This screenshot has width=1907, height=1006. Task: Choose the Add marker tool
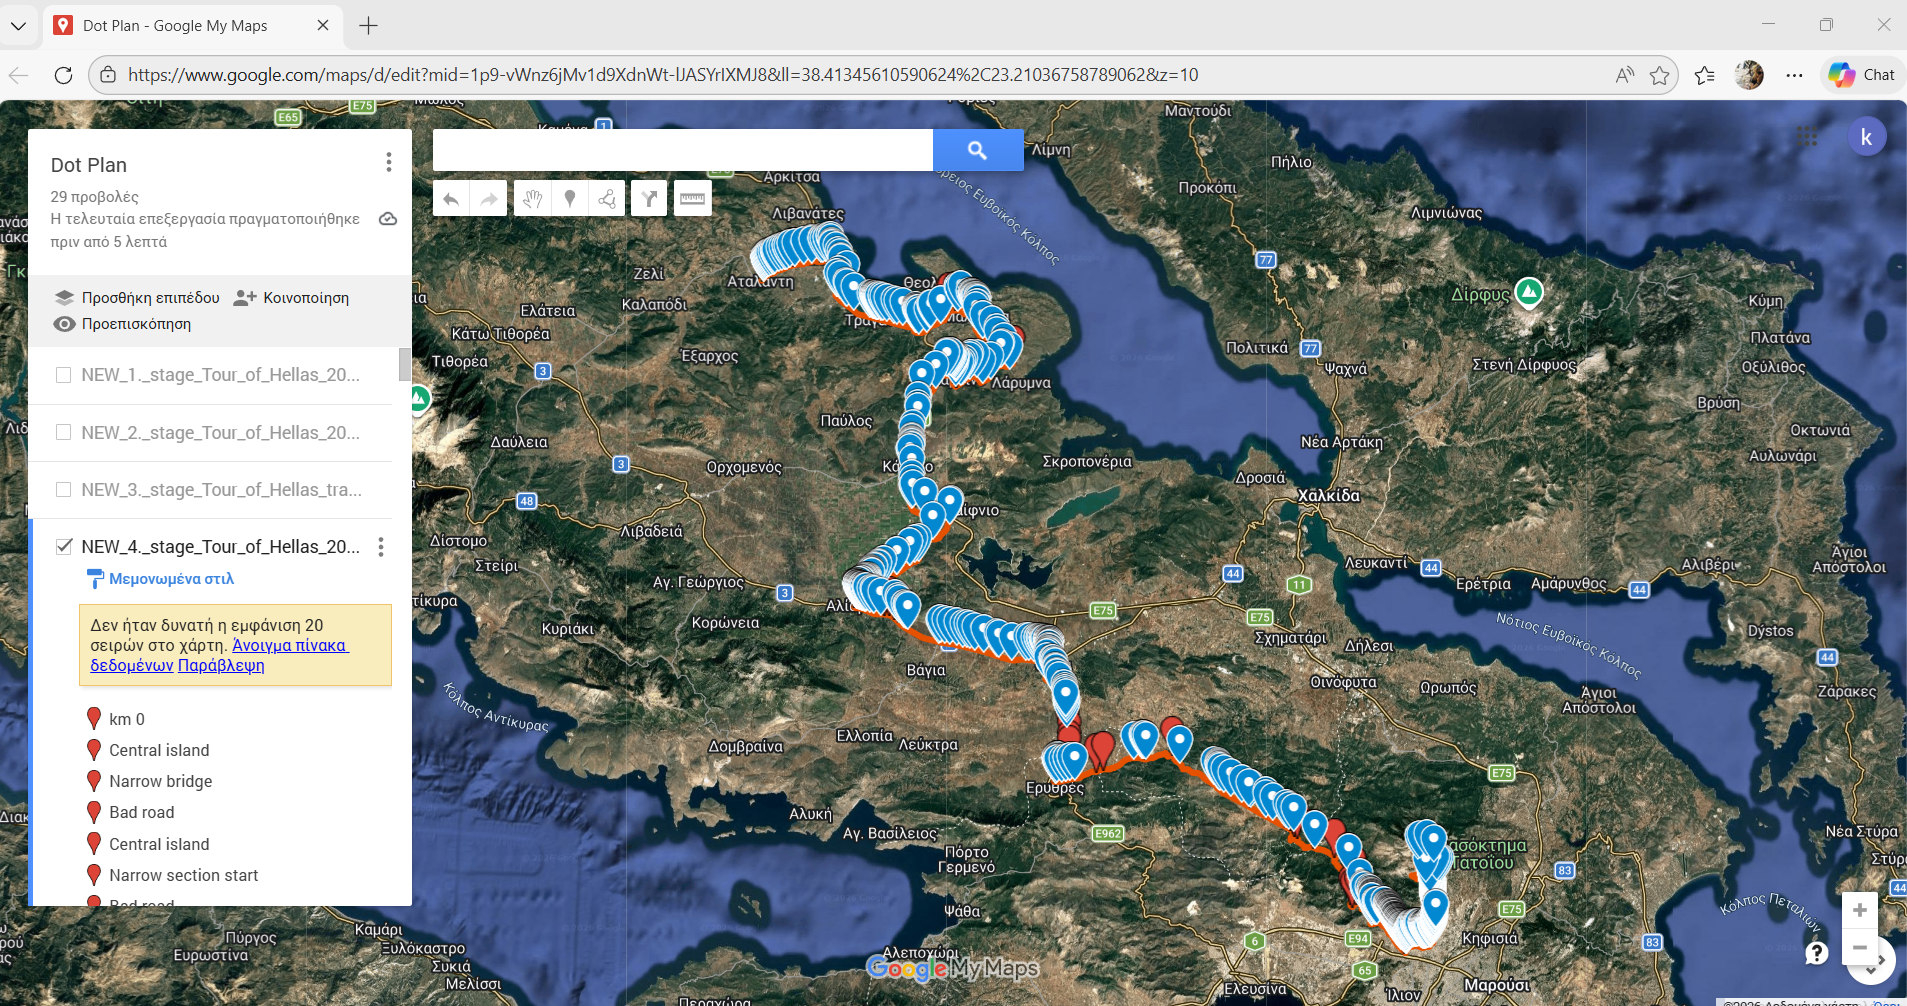(x=570, y=199)
